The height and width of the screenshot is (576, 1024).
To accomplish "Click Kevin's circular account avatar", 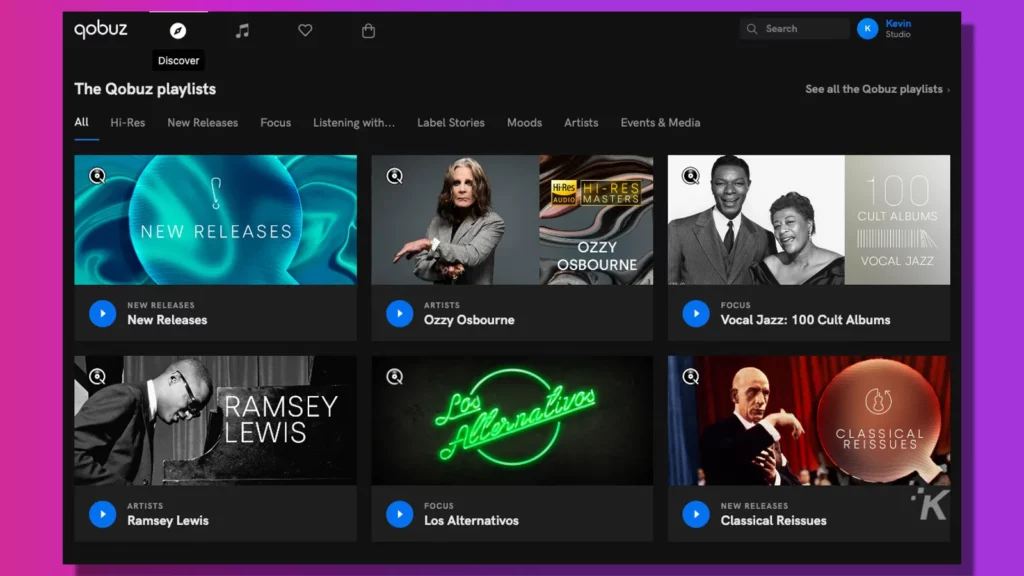I will tap(868, 28).
